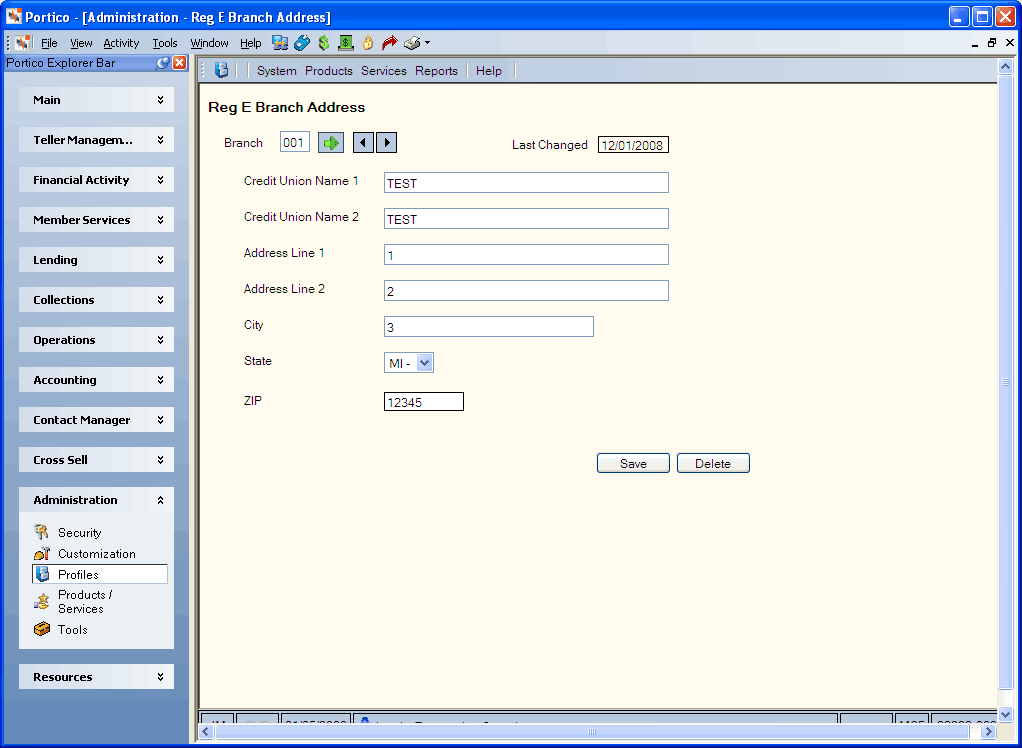Click the horizontal scrollbar right arrow
Screen dimensions: 1022x748
pyautogui.click(x=989, y=732)
